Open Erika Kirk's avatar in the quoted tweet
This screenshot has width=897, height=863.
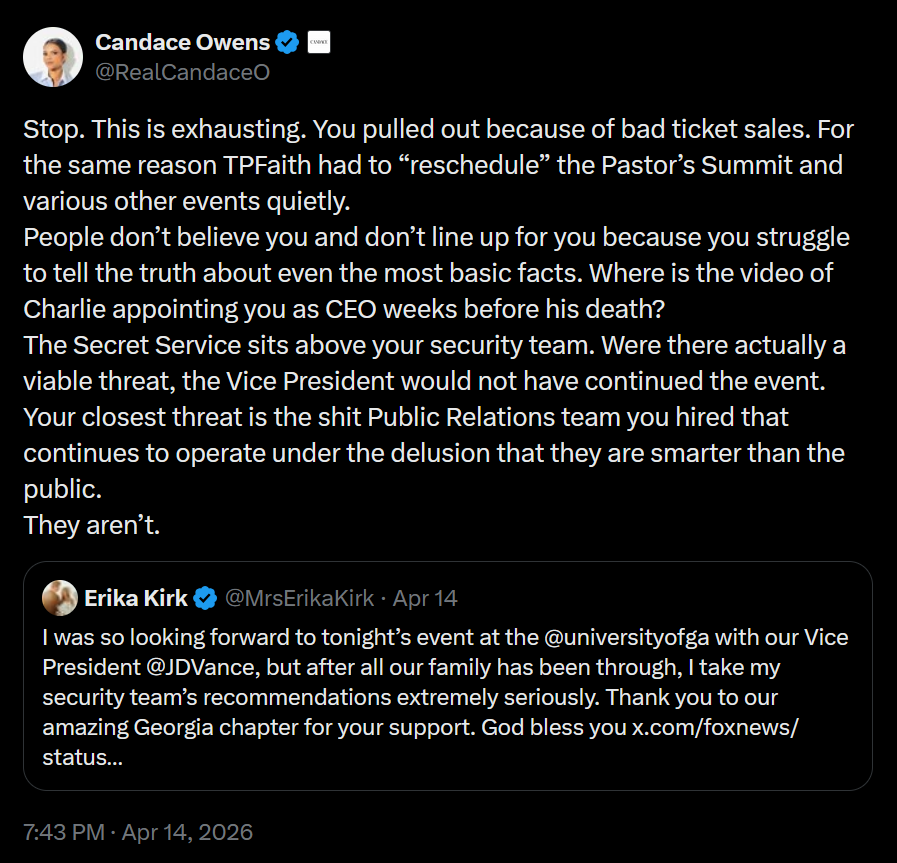pos(61,597)
